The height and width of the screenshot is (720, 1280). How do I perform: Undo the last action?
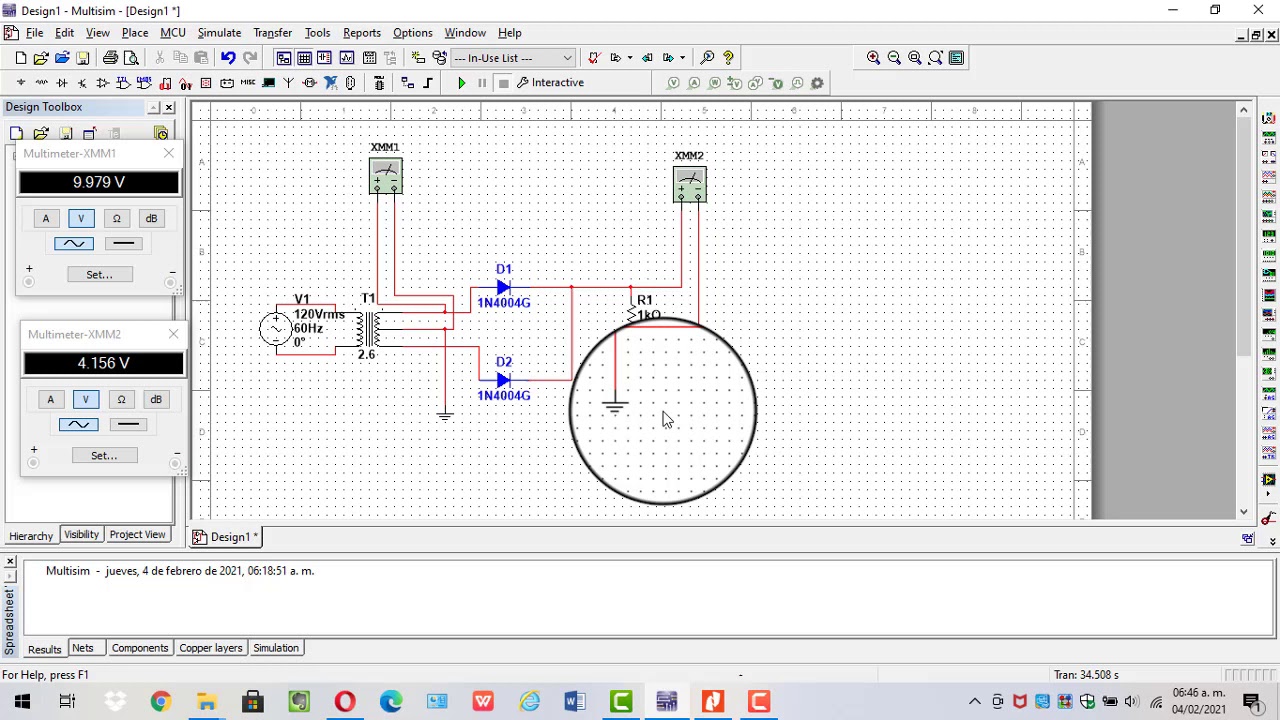click(228, 58)
